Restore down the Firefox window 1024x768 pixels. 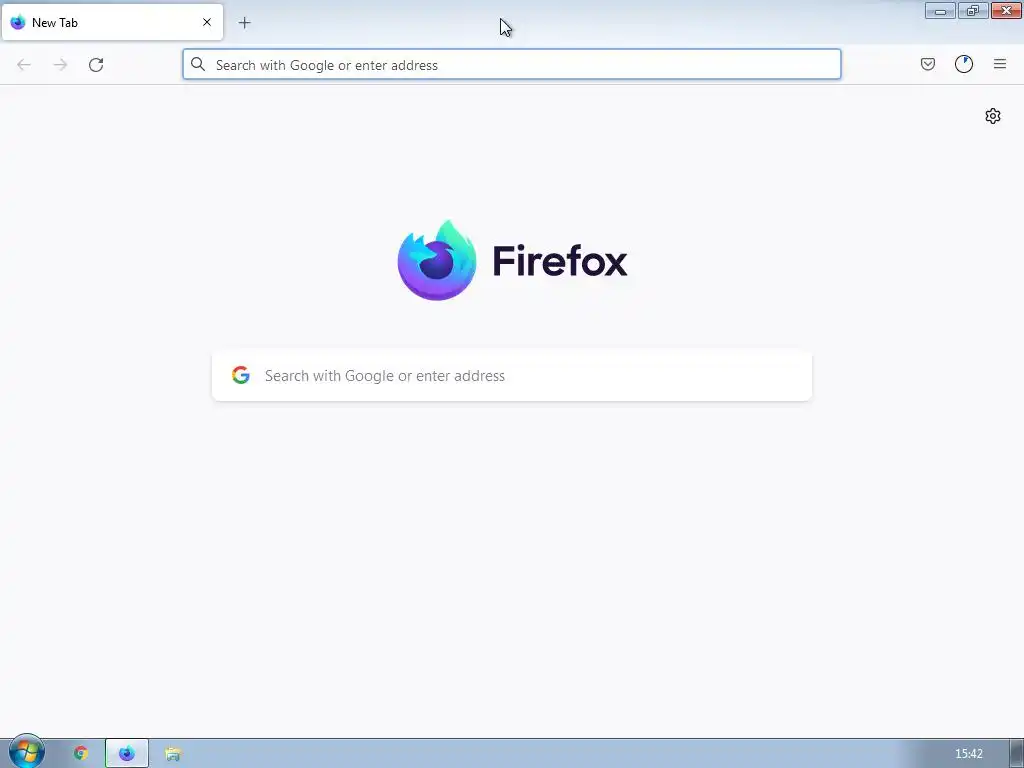coord(973,10)
